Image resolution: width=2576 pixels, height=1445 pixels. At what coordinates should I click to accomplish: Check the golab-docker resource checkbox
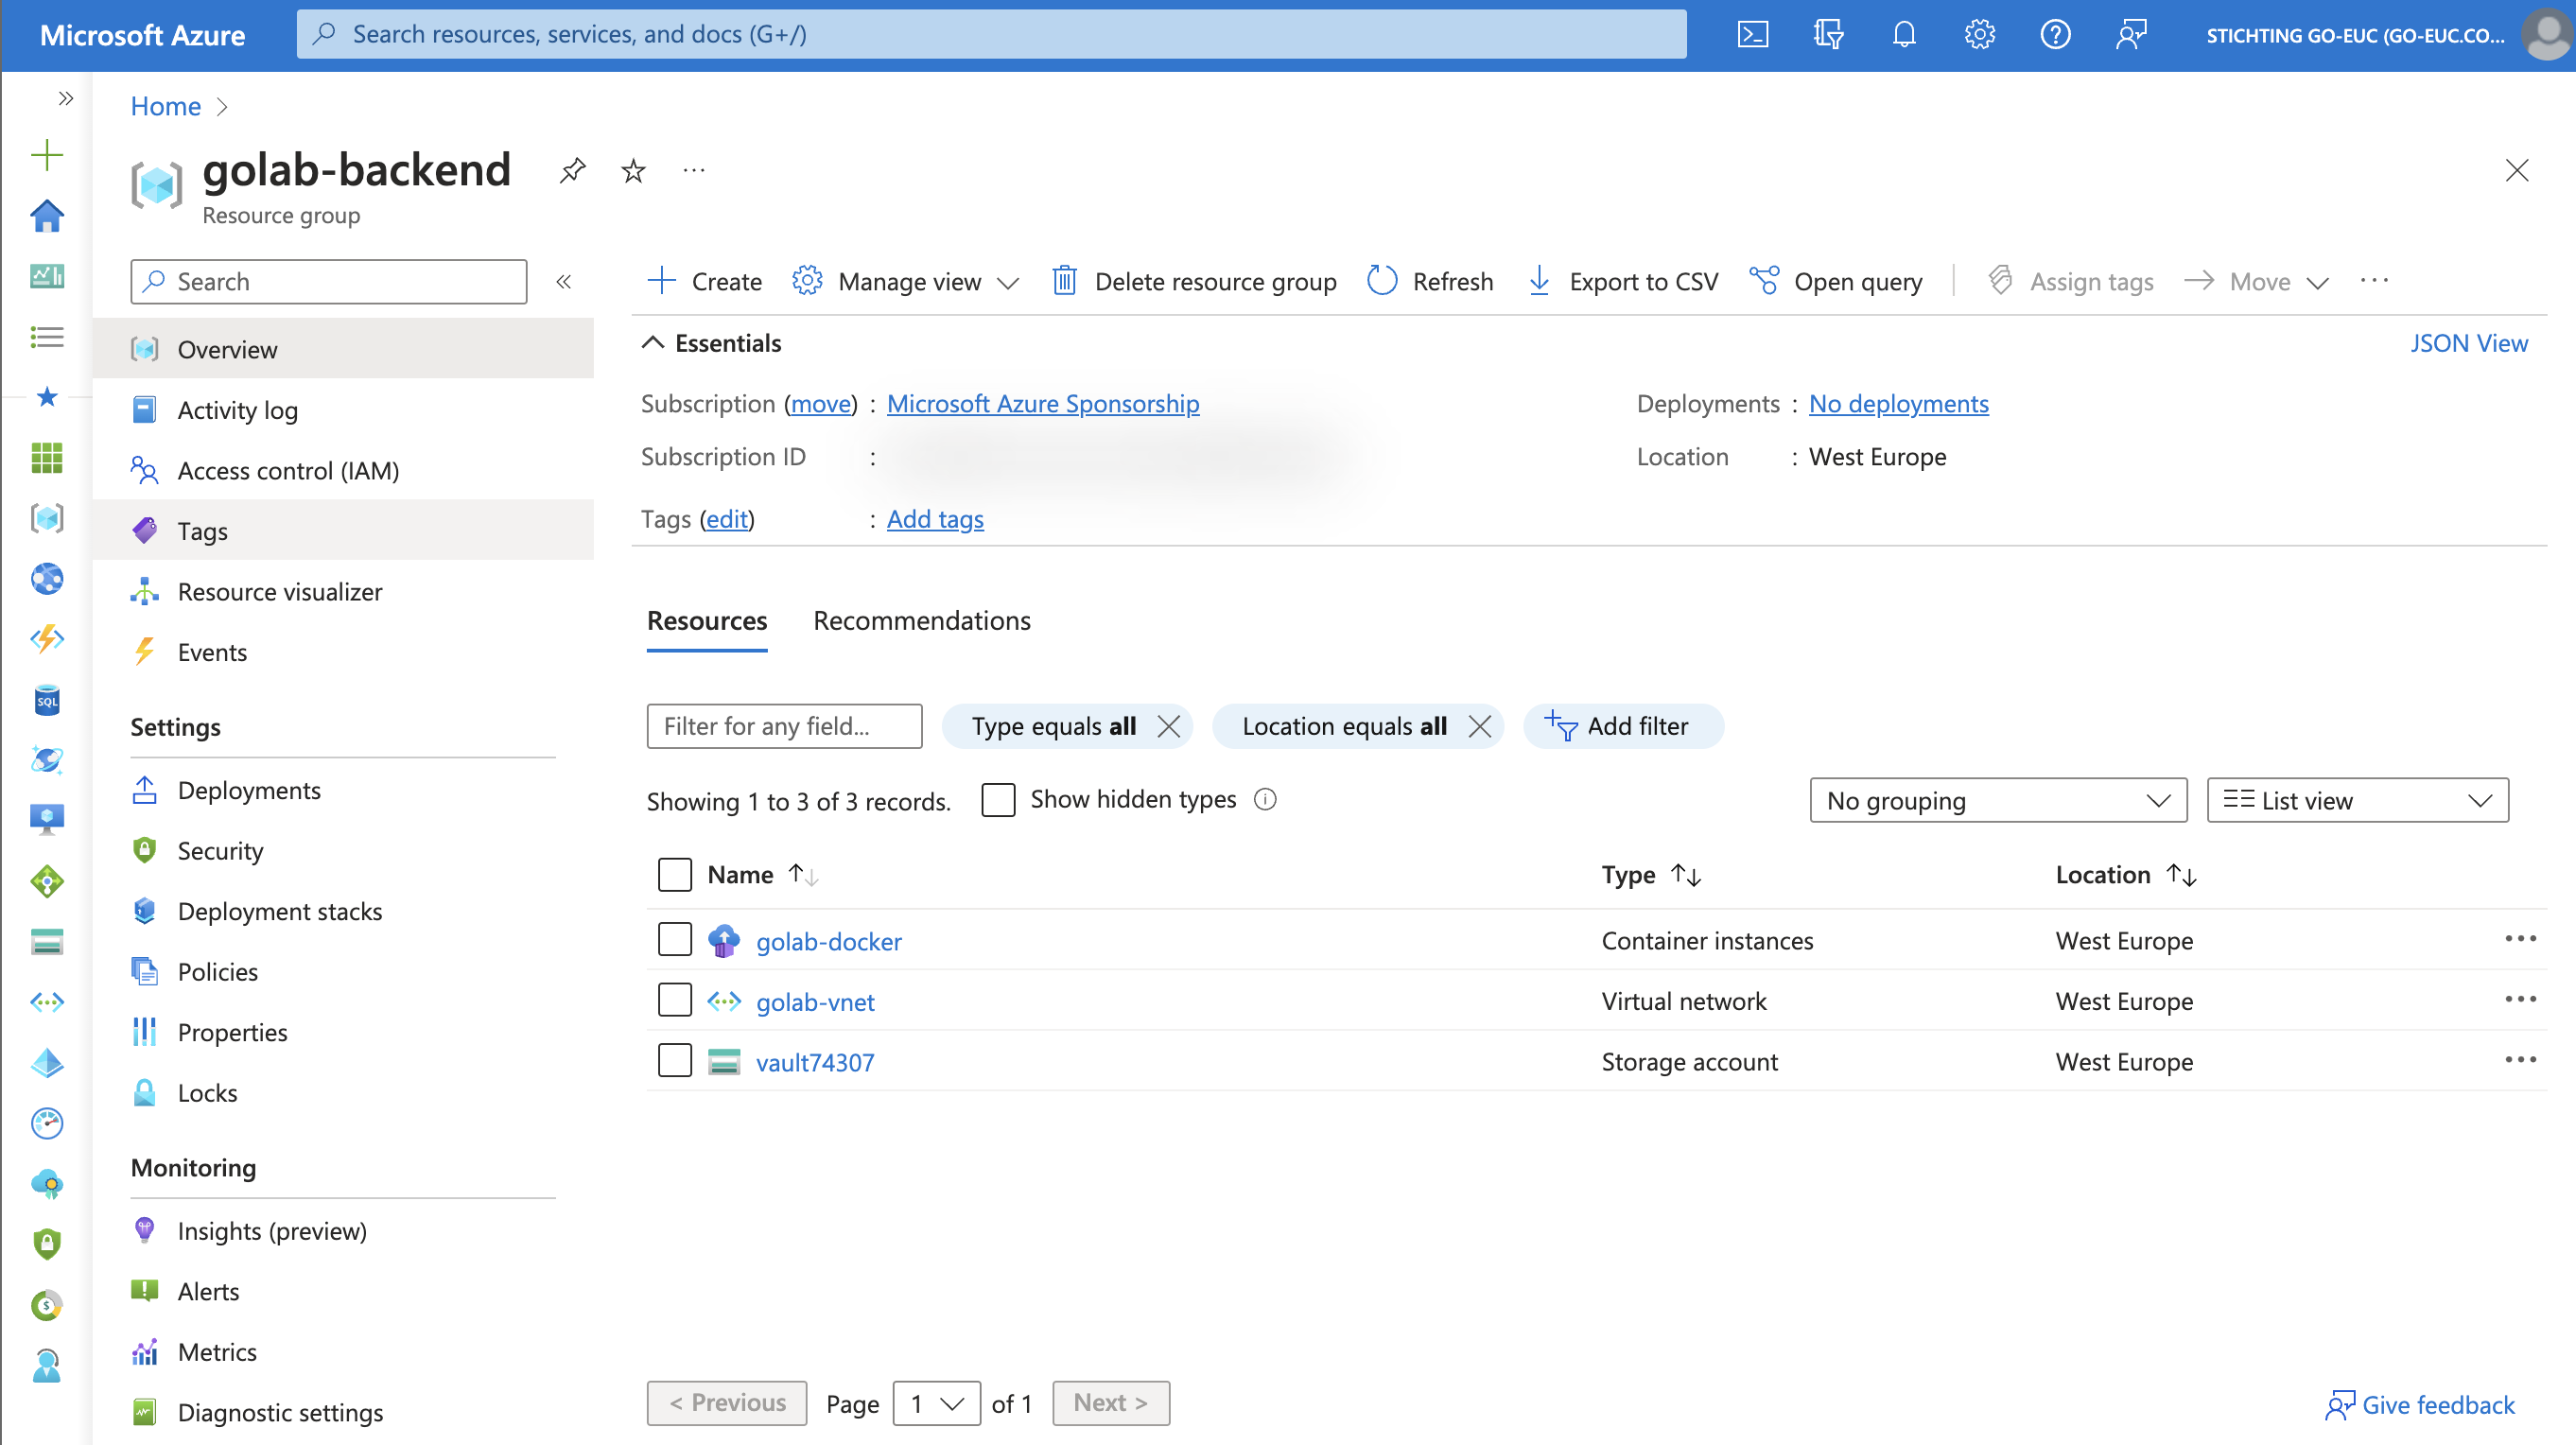pos(672,939)
